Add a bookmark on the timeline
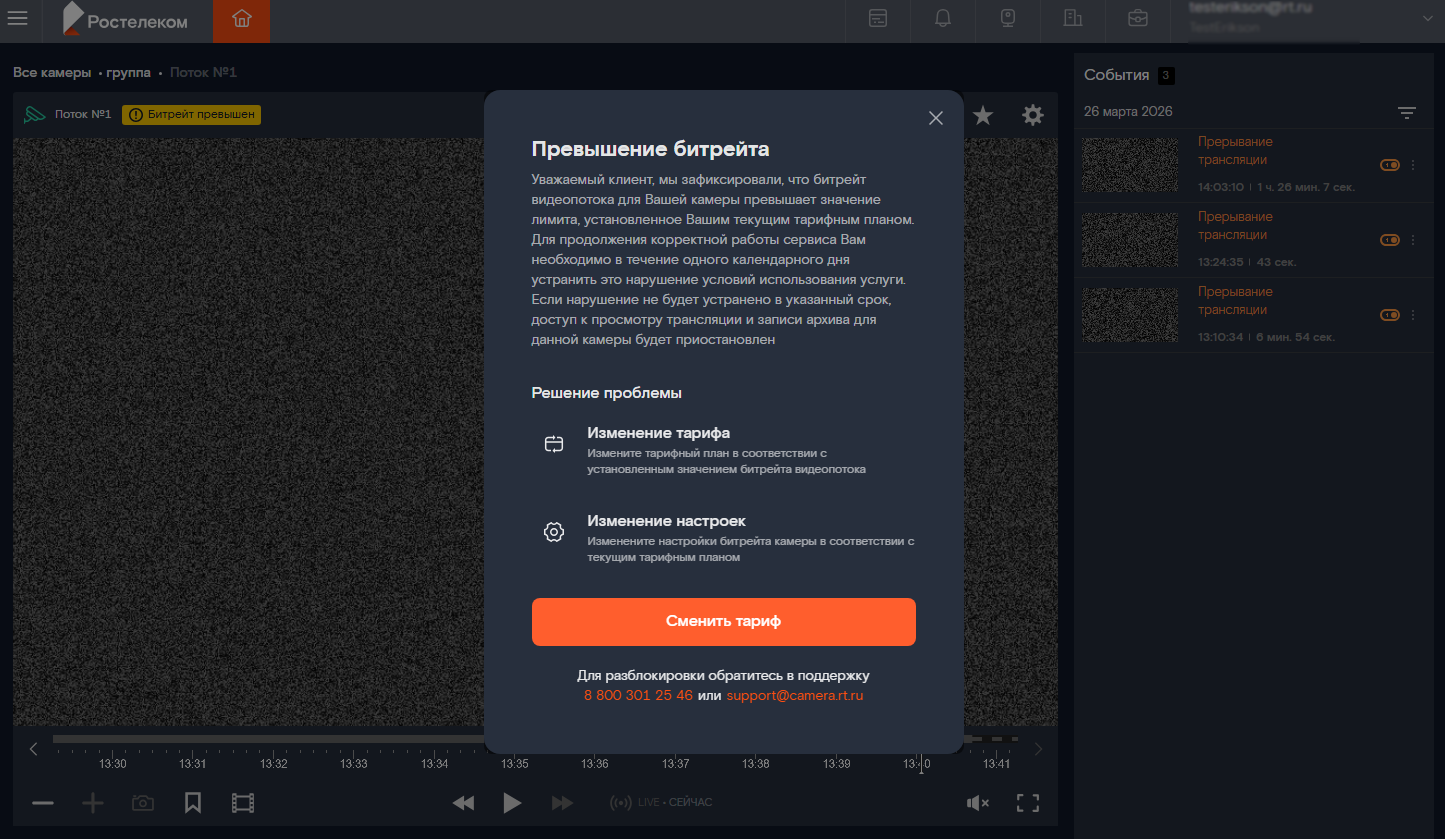The width and height of the screenshot is (1445, 839). 193,803
